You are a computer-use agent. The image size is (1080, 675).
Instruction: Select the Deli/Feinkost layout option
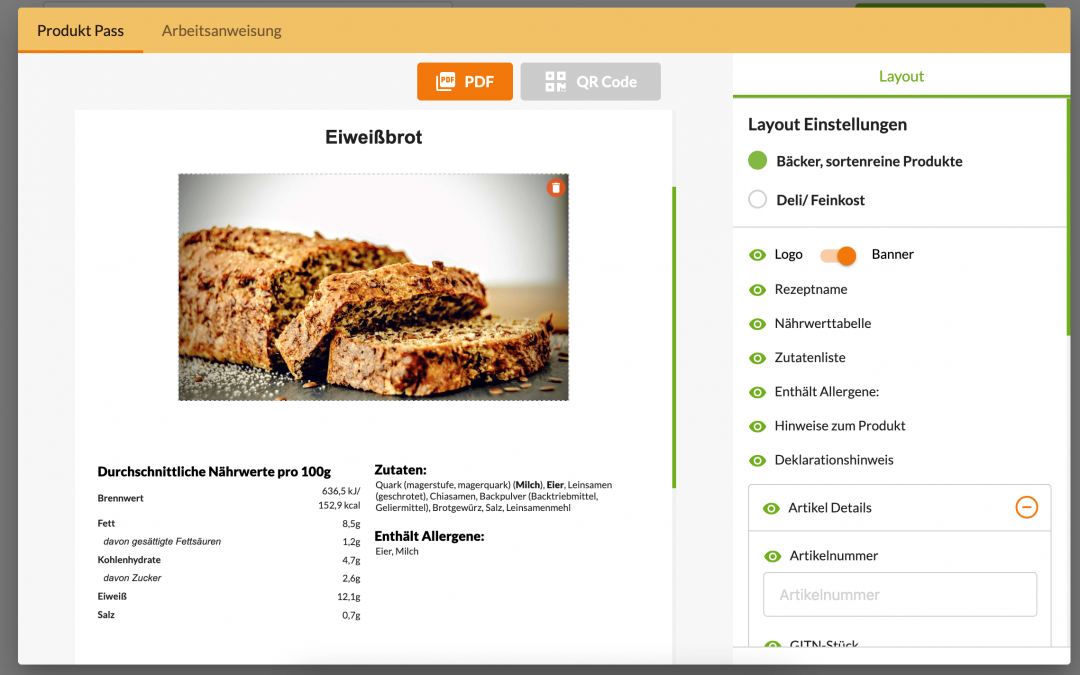pyautogui.click(x=757, y=199)
